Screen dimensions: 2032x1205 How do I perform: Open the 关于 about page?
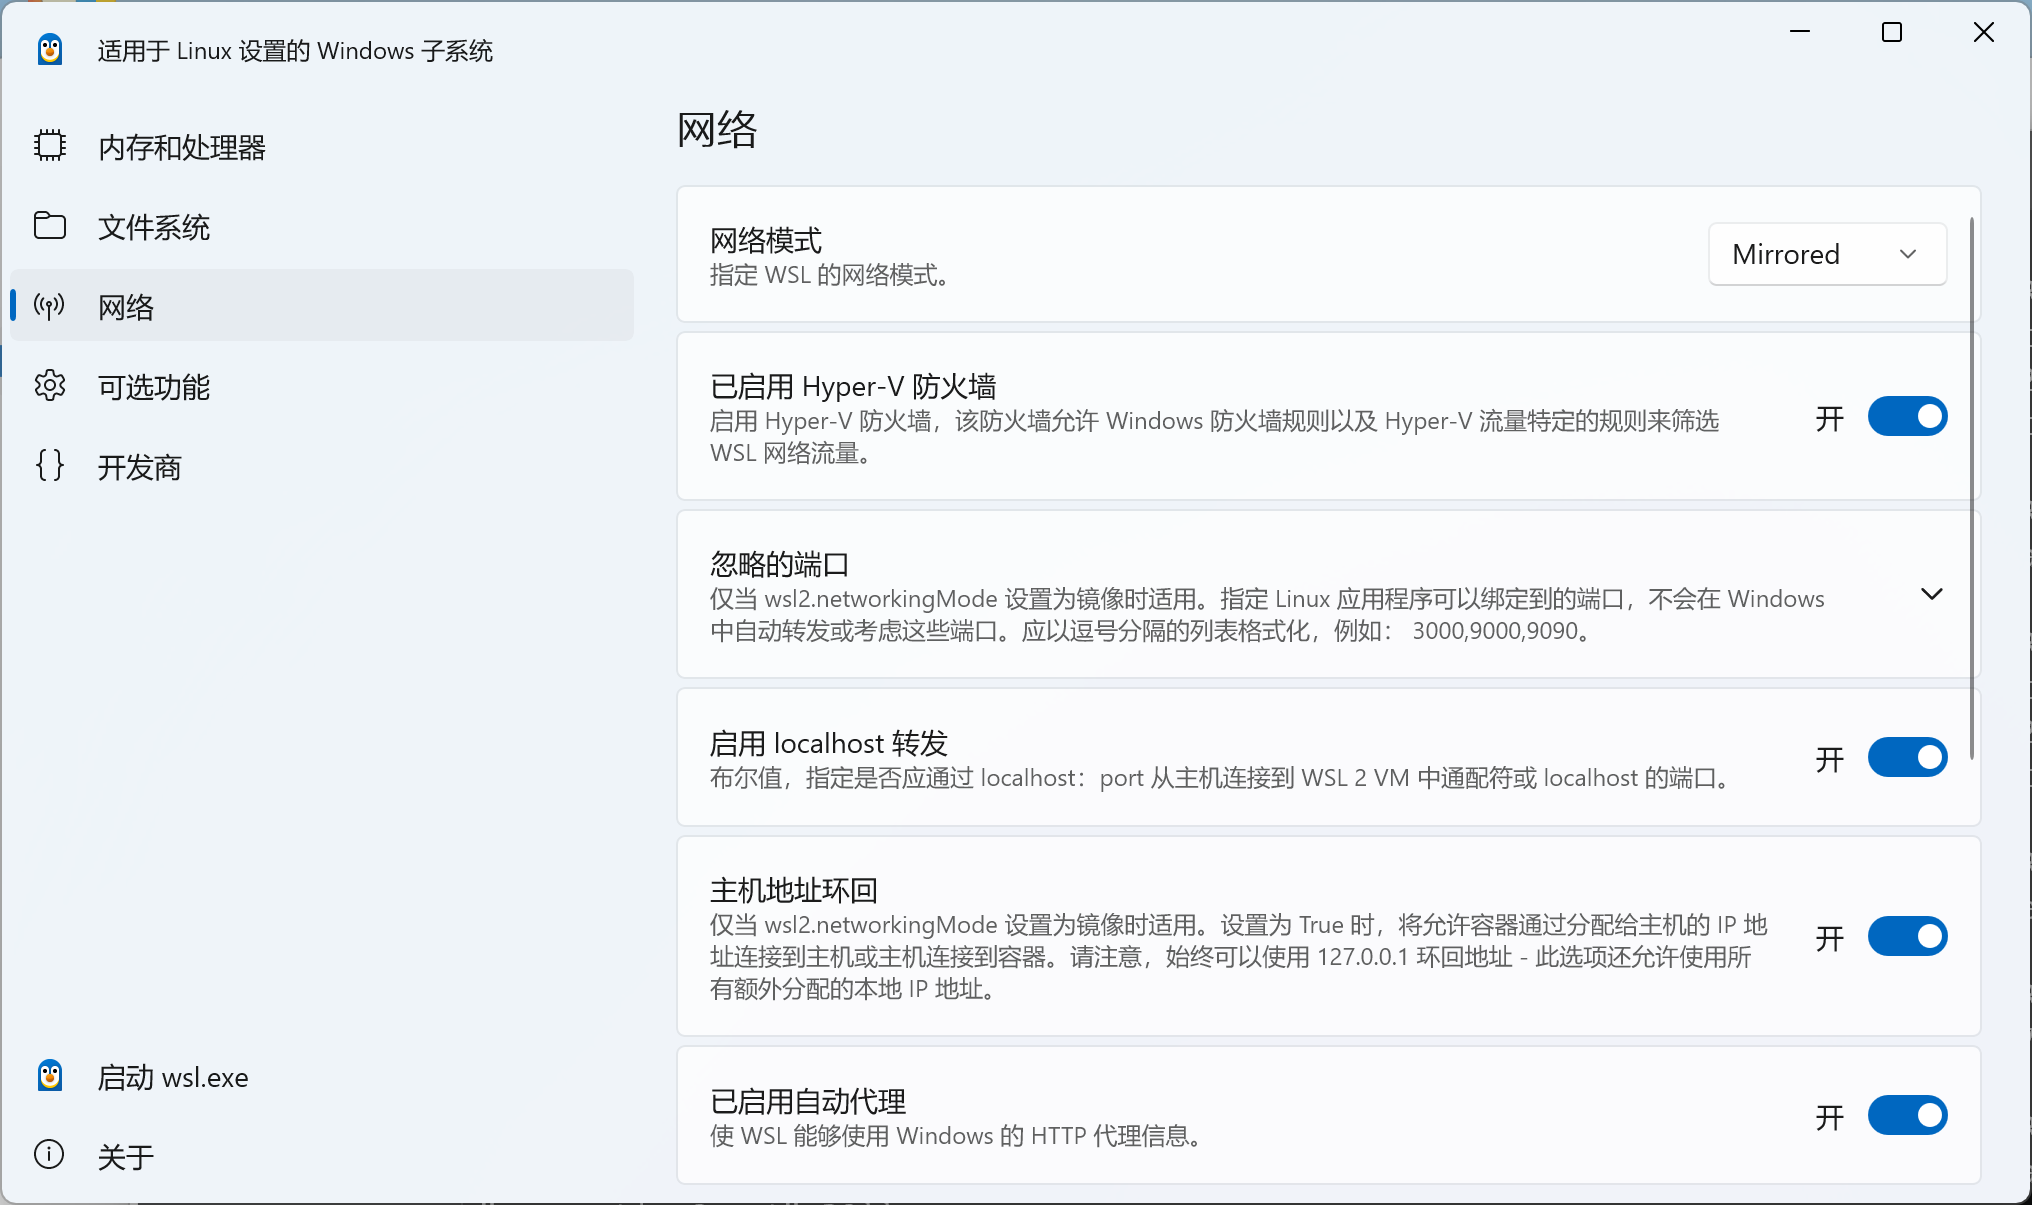[x=126, y=1157]
